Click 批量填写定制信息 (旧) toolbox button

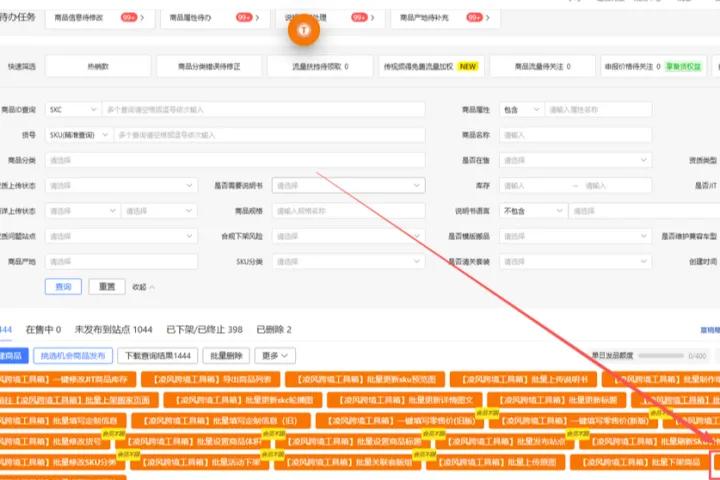click(221, 420)
